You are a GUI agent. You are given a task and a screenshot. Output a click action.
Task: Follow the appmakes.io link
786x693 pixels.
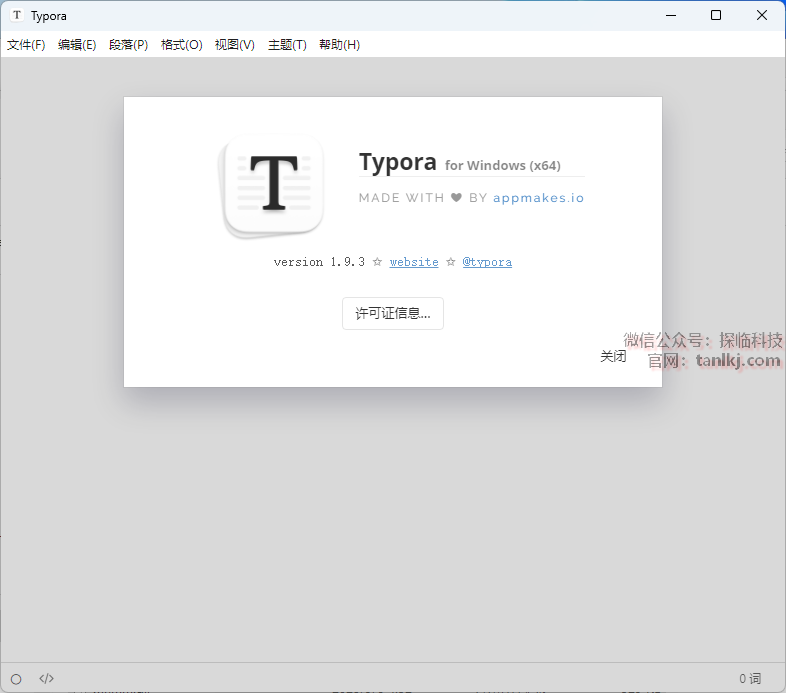pos(538,198)
